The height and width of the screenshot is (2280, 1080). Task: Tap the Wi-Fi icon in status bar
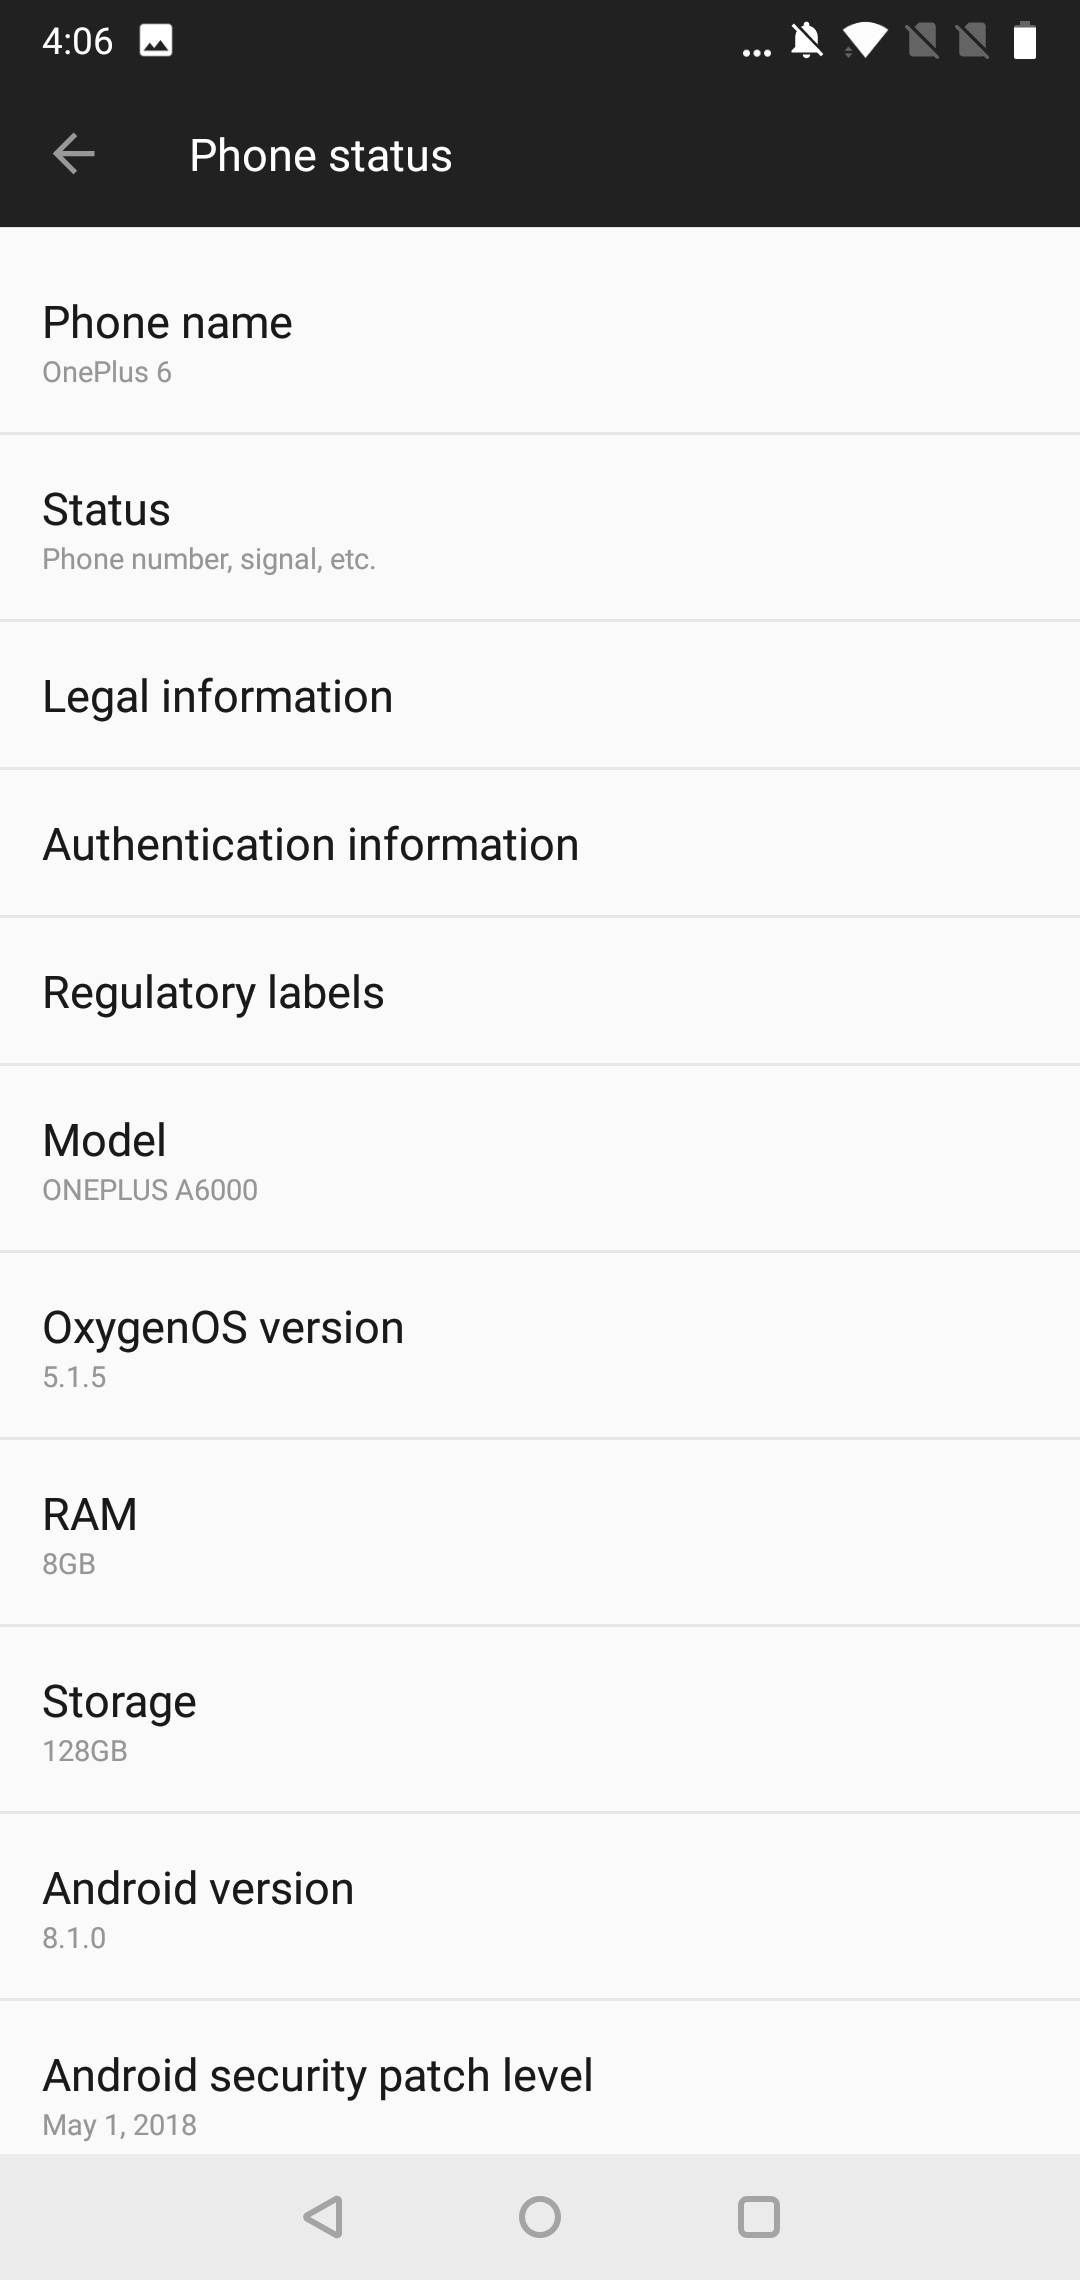(x=865, y=41)
